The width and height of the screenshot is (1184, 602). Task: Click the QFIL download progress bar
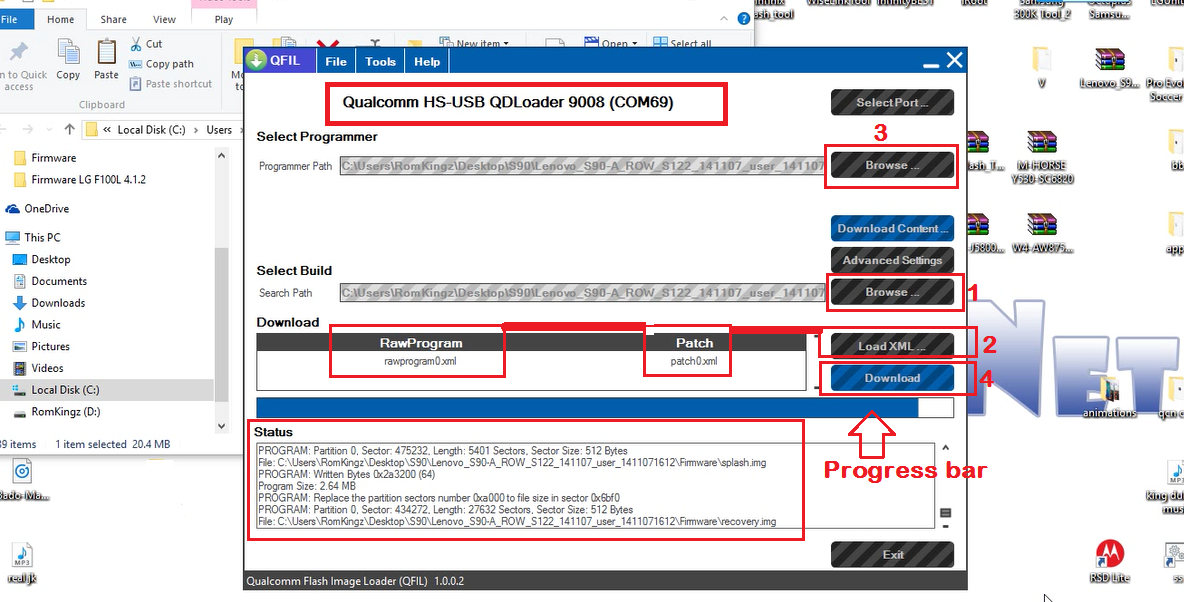coord(605,408)
